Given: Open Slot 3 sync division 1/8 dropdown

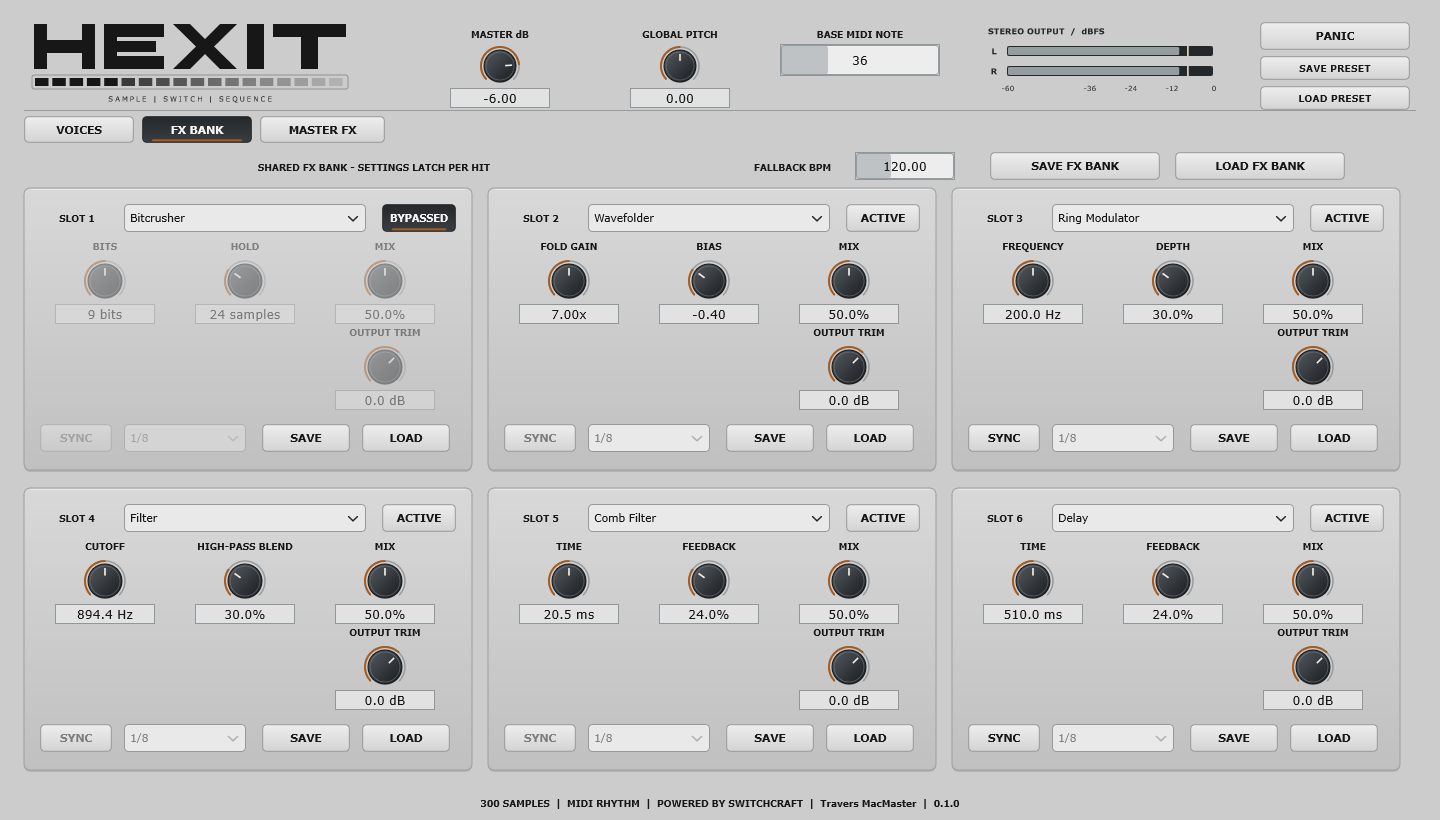Looking at the screenshot, I should [1113, 438].
